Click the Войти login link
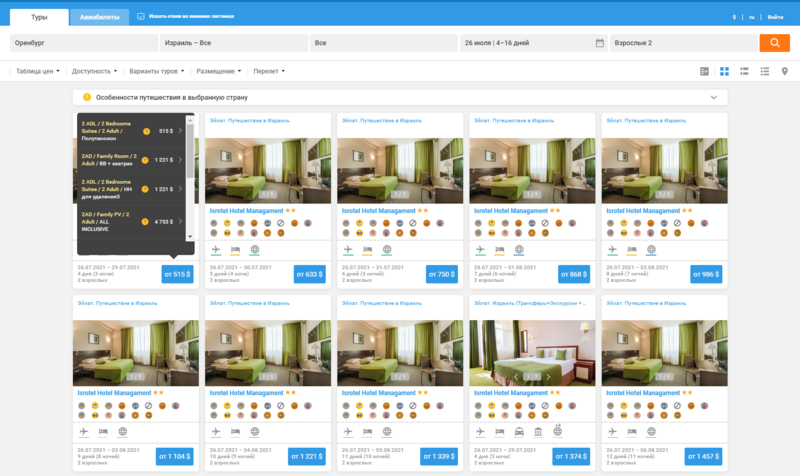This screenshot has height=476, width=800. coord(775,17)
